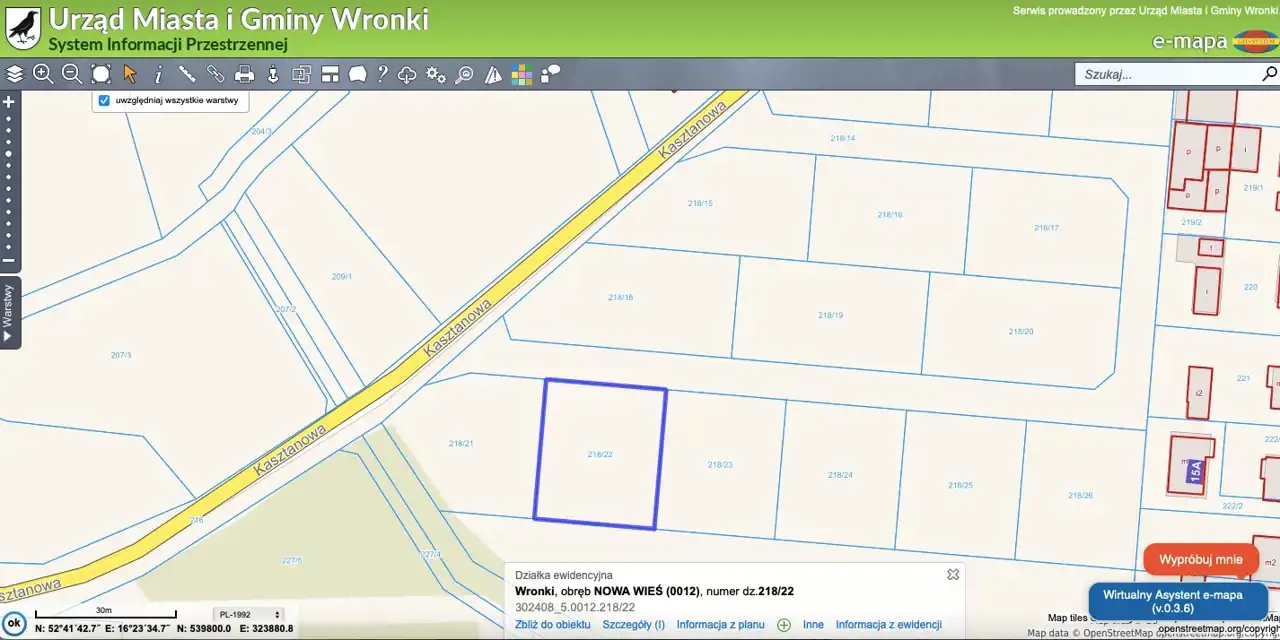Open the settings gears icon
The height and width of the screenshot is (640, 1280).
(x=436, y=74)
